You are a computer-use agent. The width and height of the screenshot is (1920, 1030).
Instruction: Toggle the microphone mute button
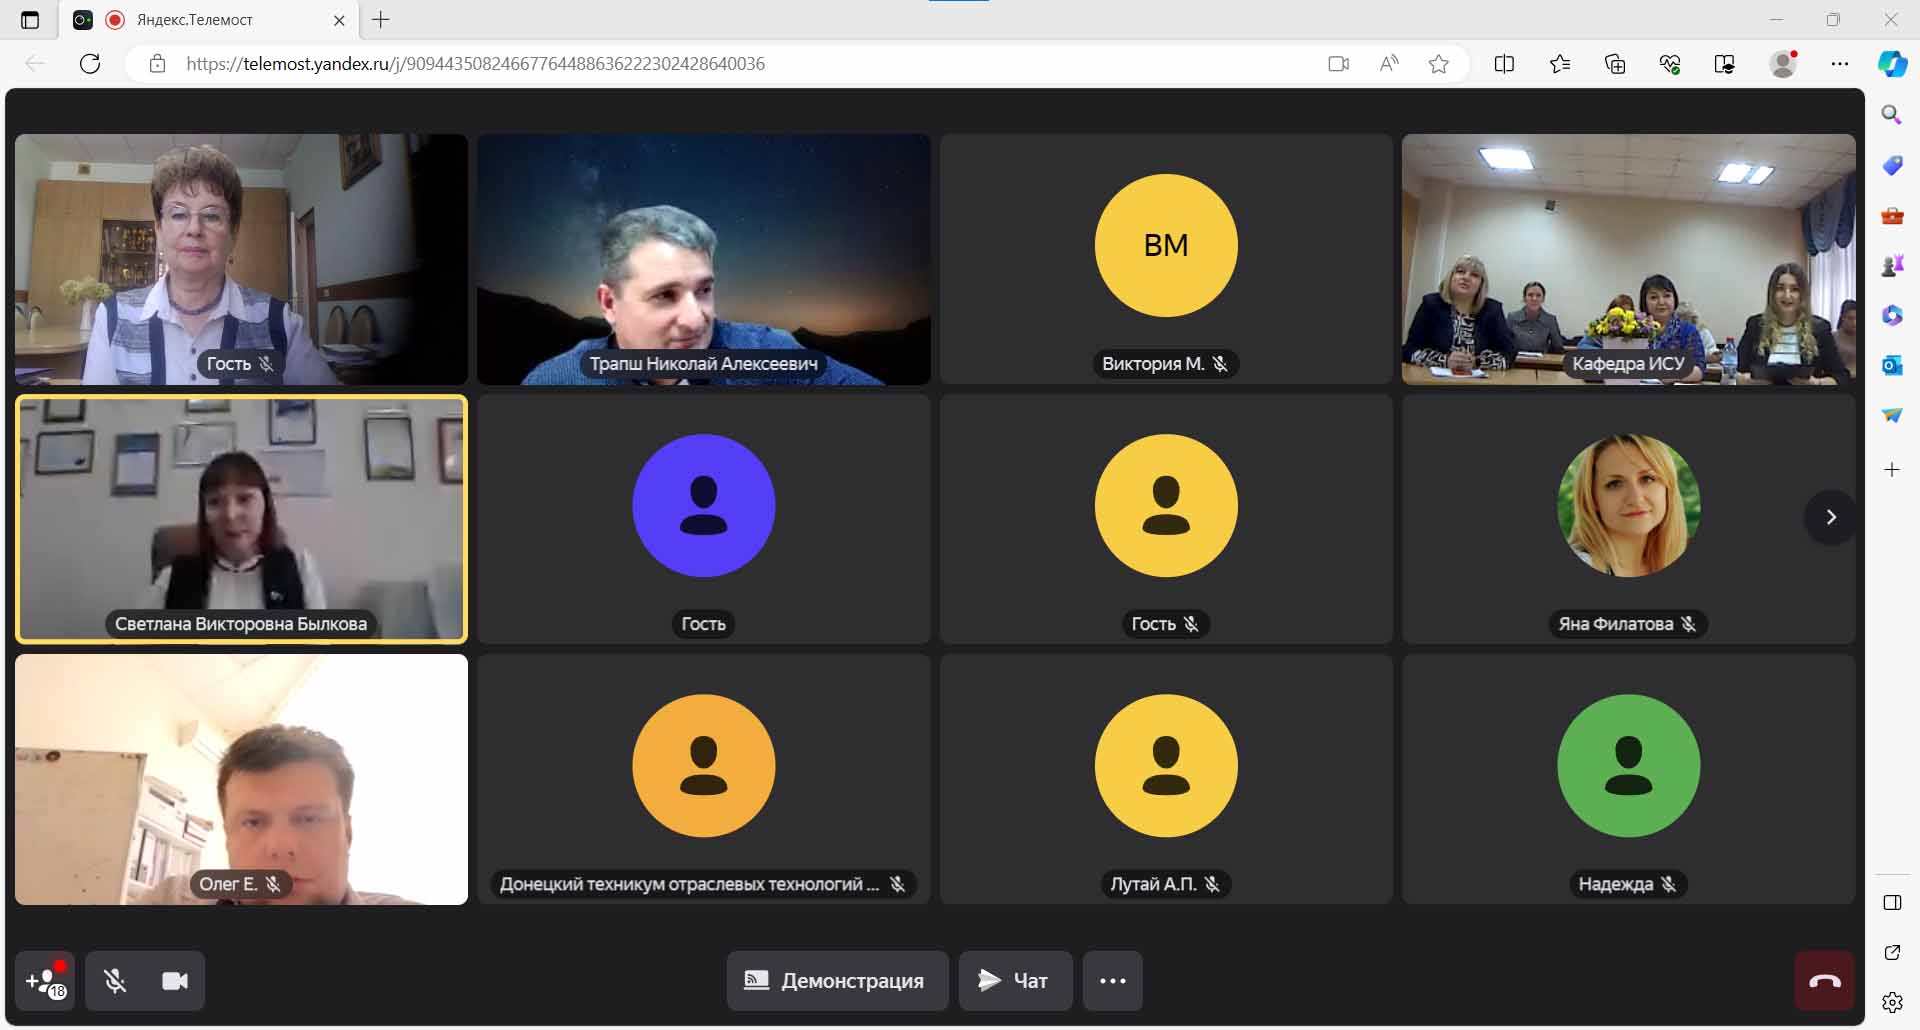tap(115, 981)
